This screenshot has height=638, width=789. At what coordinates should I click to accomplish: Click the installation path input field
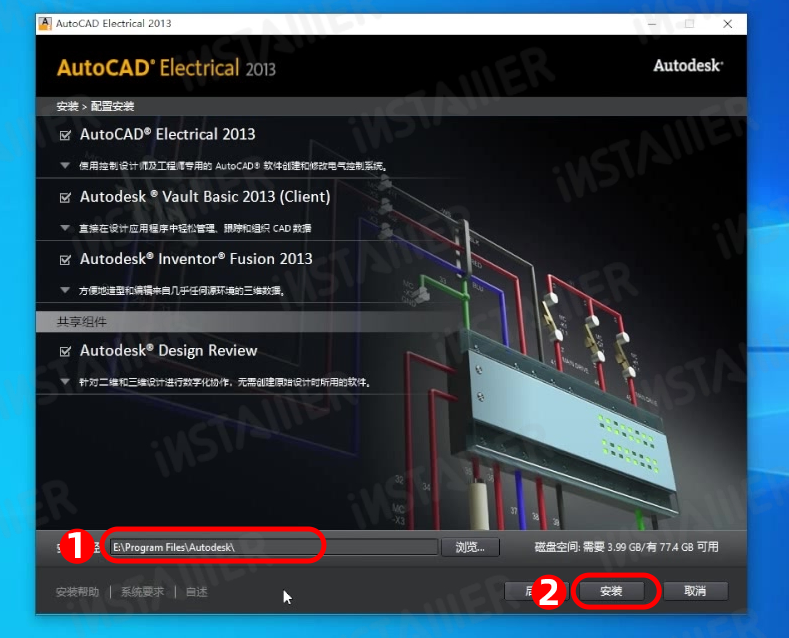[x=274, y=547]
